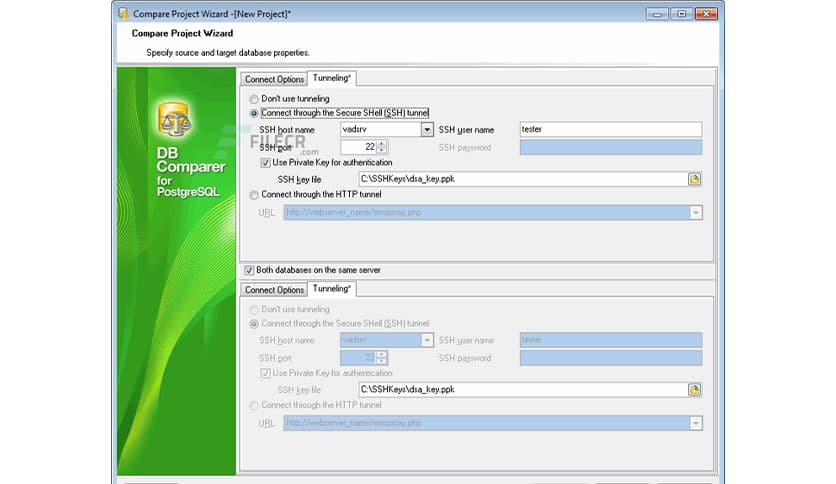Screen dimensions: 836x484
Task: Click lower SSH user name field
Action: click(x=611, y=340)
